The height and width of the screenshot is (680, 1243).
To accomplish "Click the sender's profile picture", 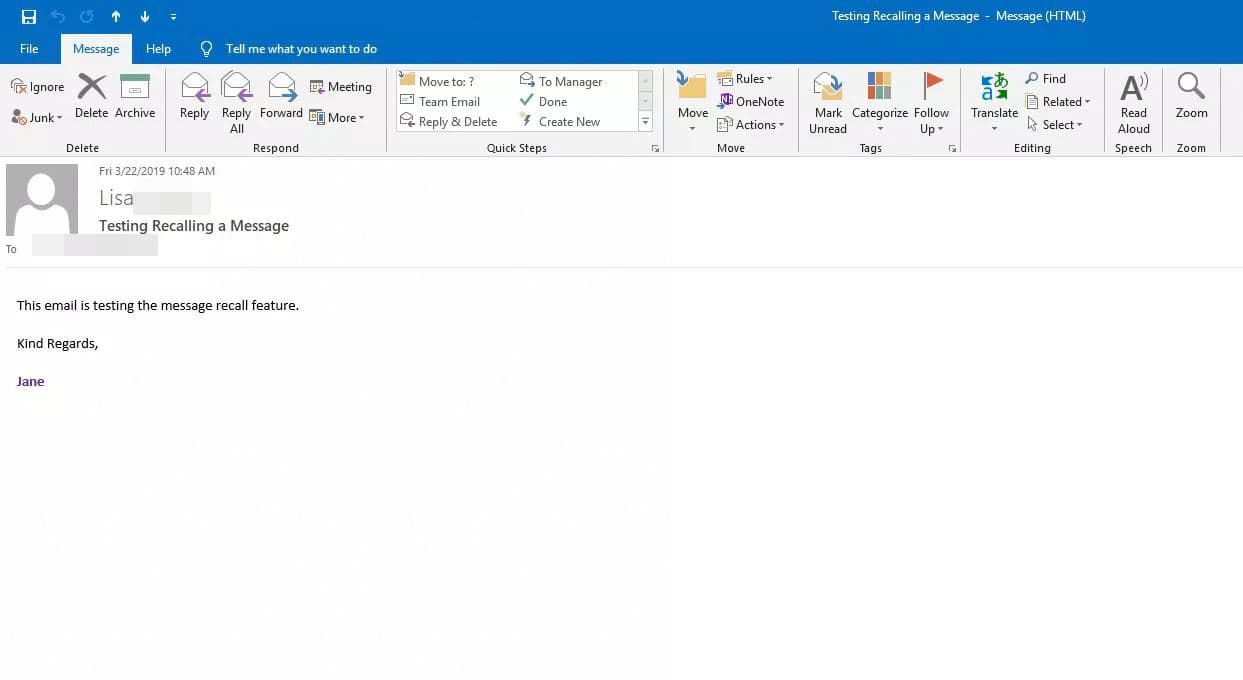I will click(x=42, y=199).
